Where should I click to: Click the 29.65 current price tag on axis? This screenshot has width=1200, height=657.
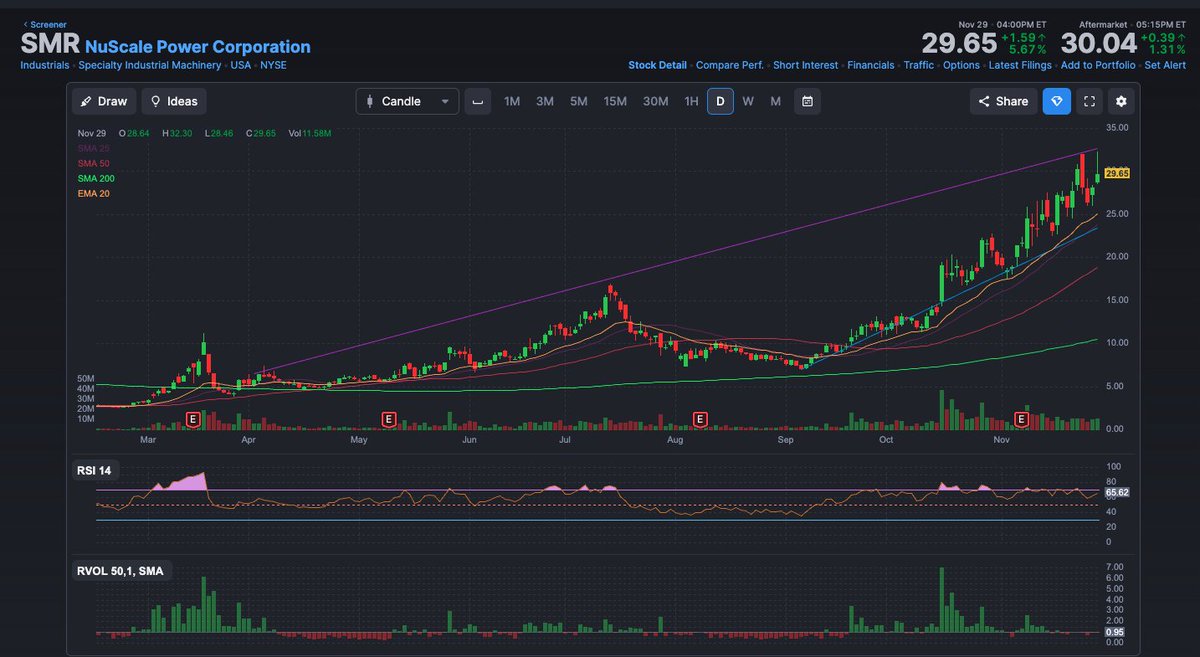(x=1117, y=173)
